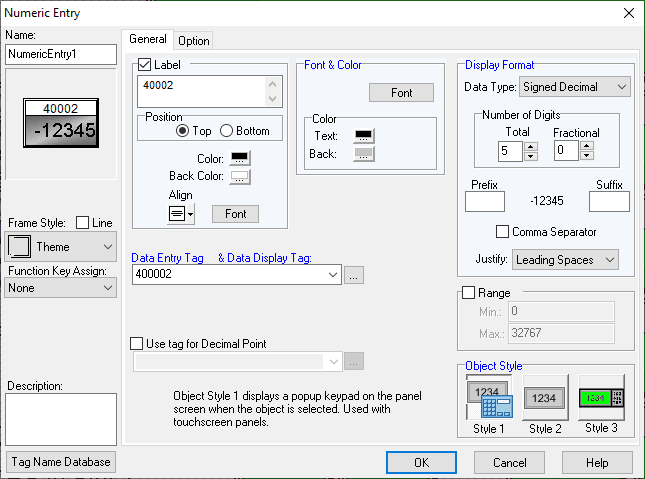Switch to the Option tab
Viewport: 645px width, 479px height.
193,41
